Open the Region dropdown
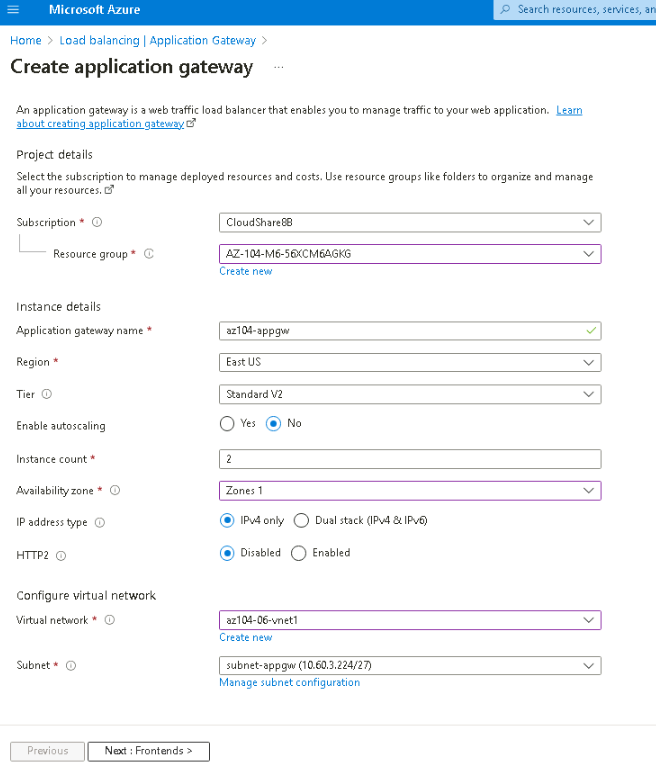 point(410,362)
